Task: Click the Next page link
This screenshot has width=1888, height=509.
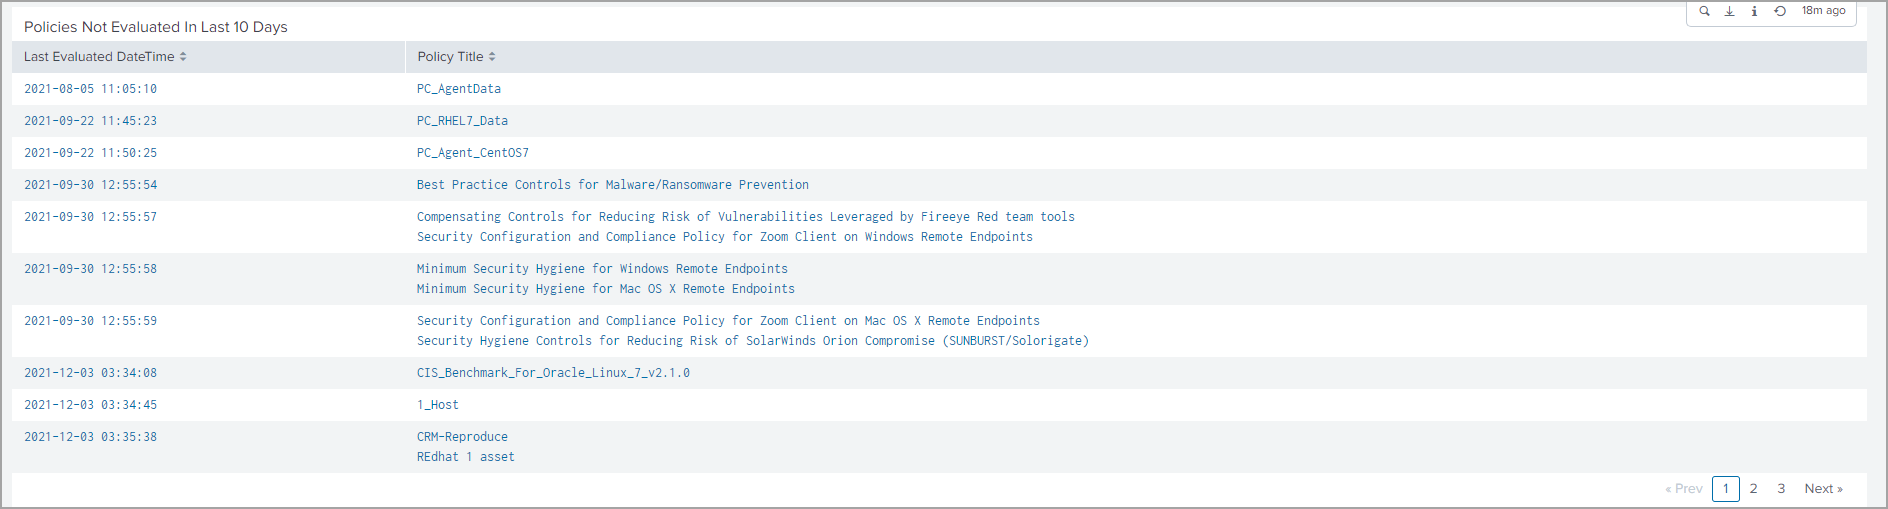Action: pyautogui.click(x=1823, y=489)
